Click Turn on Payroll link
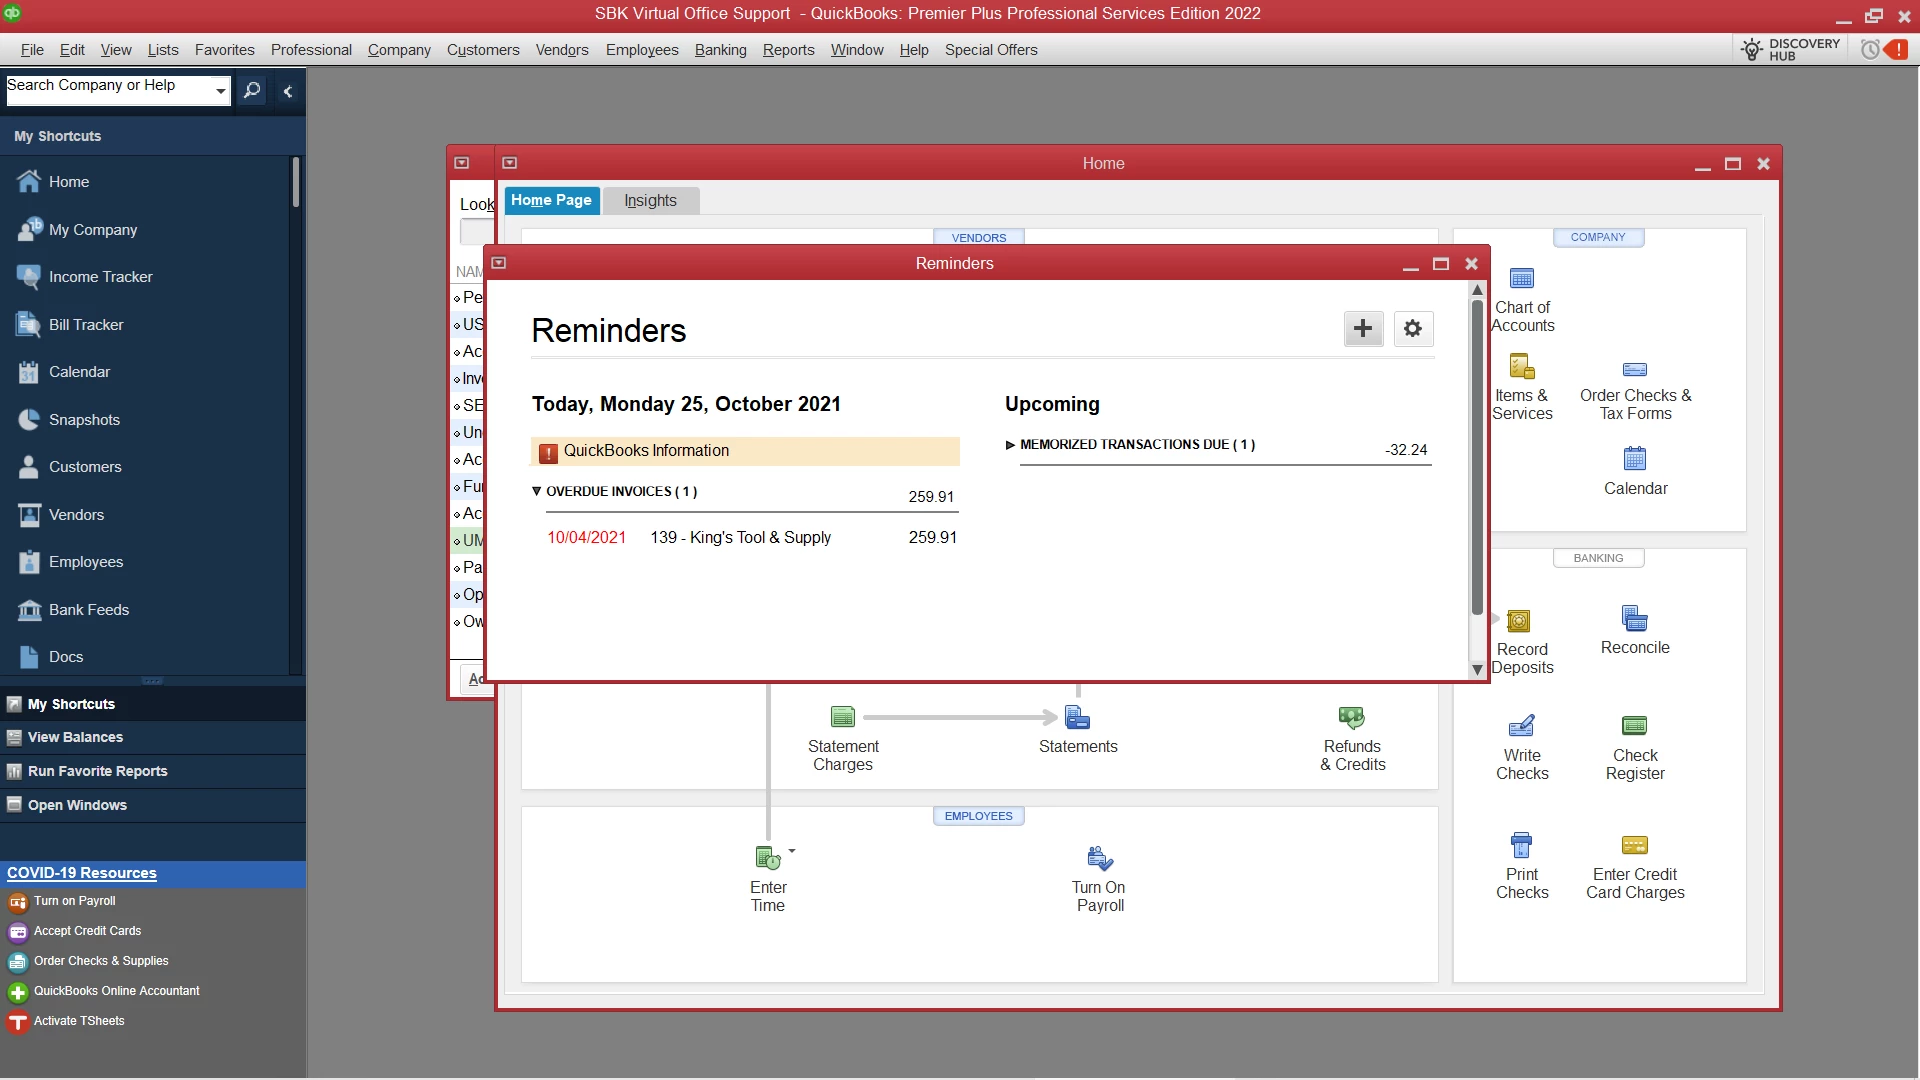 click(x=75, y=901)
